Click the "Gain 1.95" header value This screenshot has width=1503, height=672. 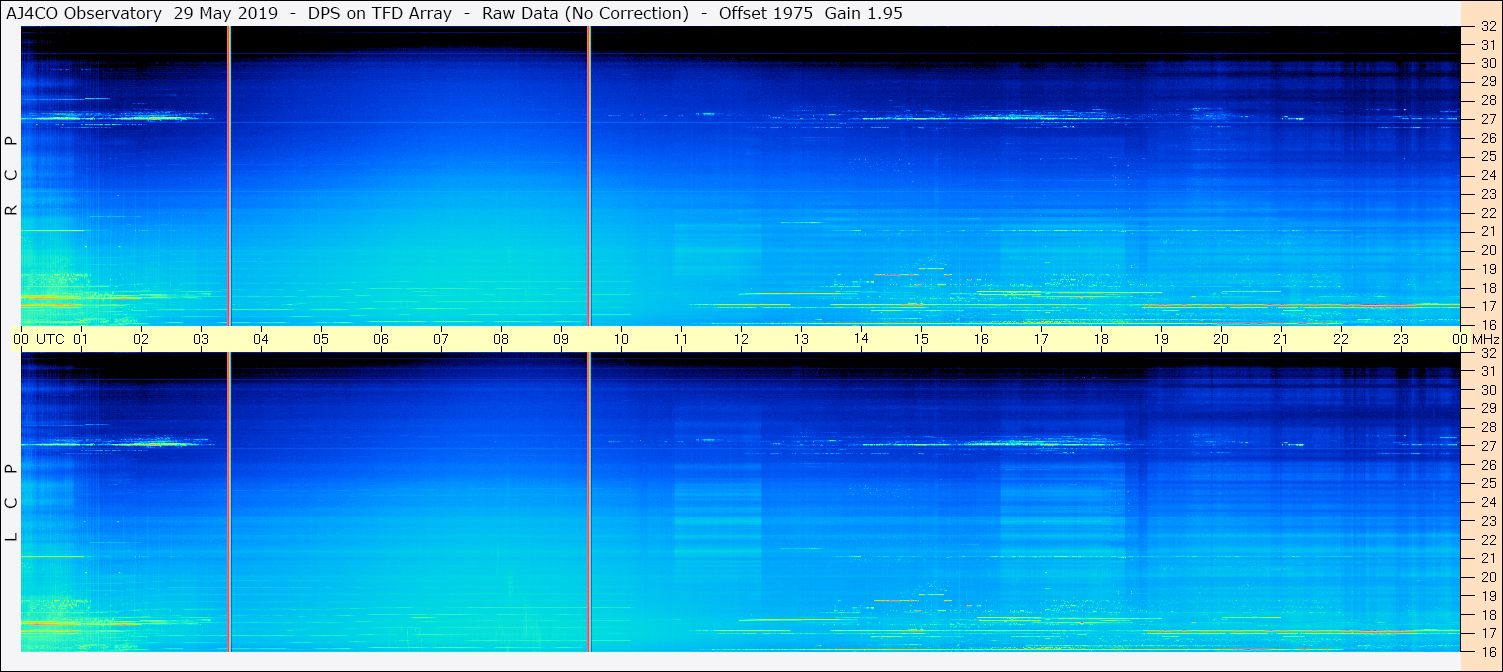(x=864, y=13)
